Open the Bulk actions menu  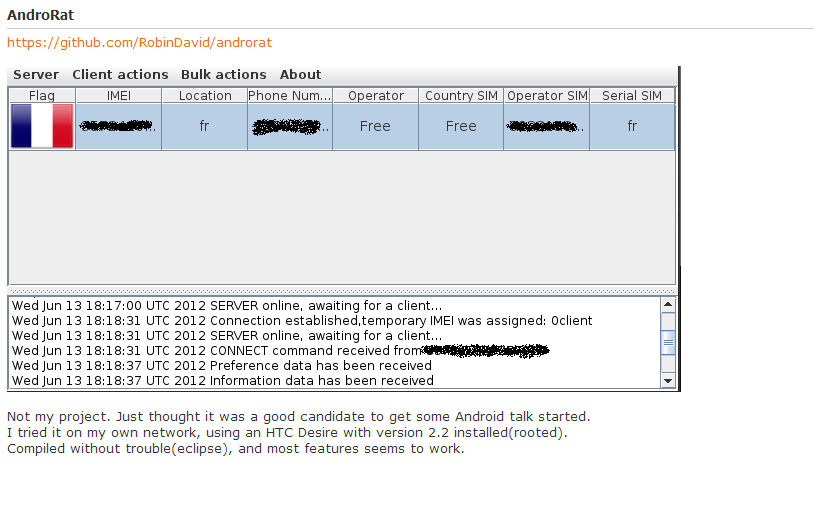click(223, 75)
